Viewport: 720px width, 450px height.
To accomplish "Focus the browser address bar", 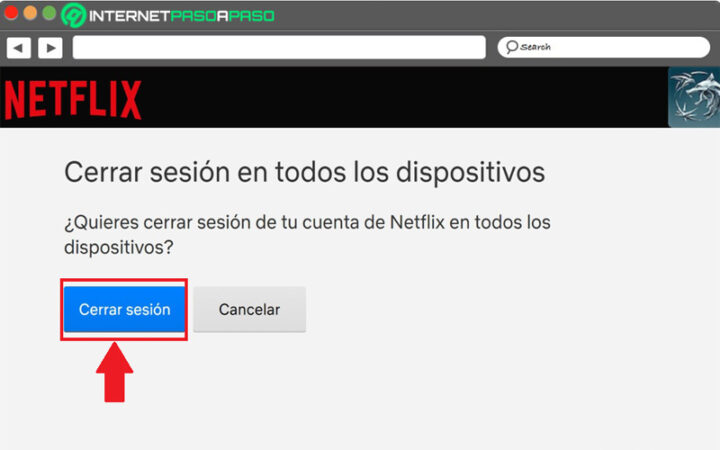I will [279, 47].
